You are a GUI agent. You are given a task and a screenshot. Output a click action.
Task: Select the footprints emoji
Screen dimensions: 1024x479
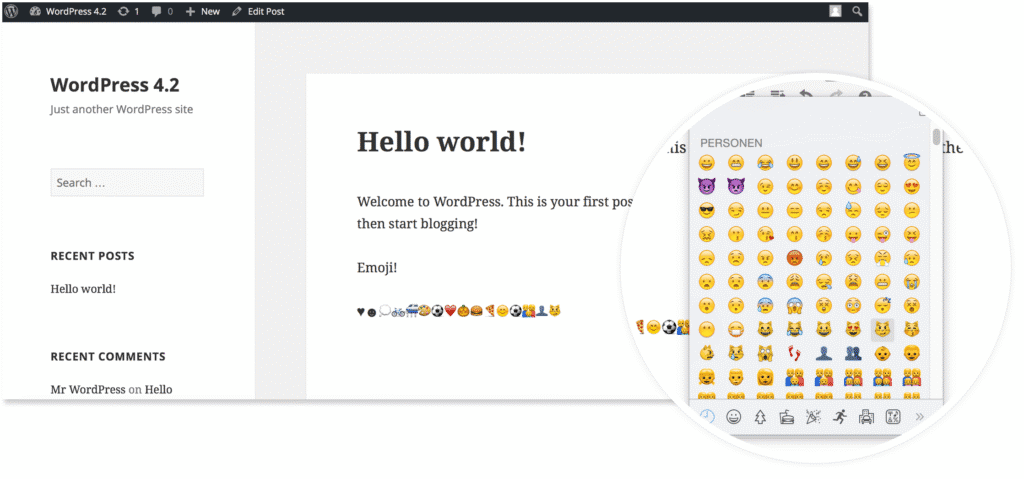pos(794,354)
